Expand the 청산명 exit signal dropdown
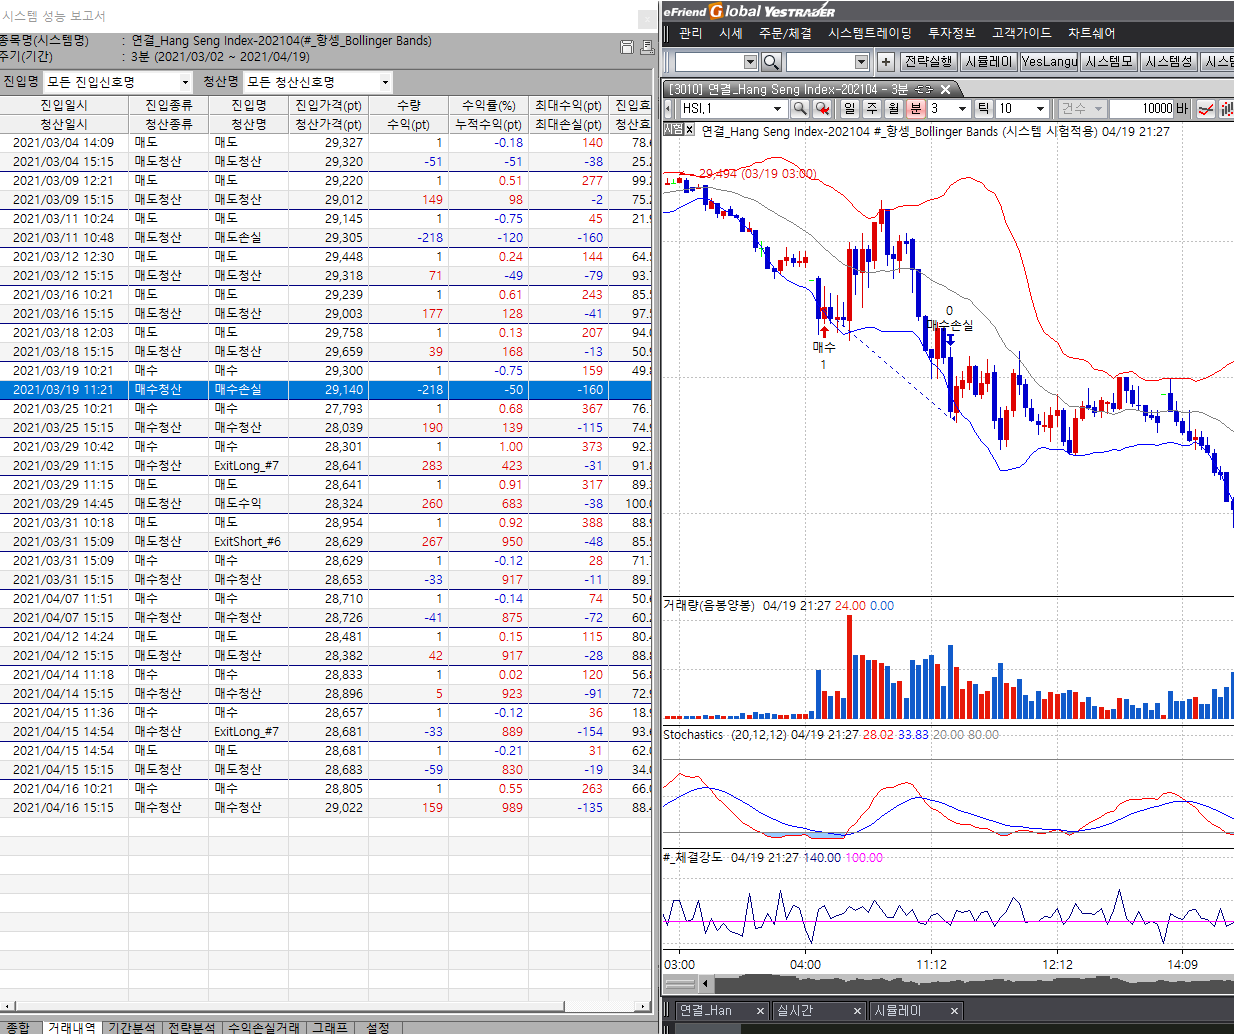 [x=385, y=82]
